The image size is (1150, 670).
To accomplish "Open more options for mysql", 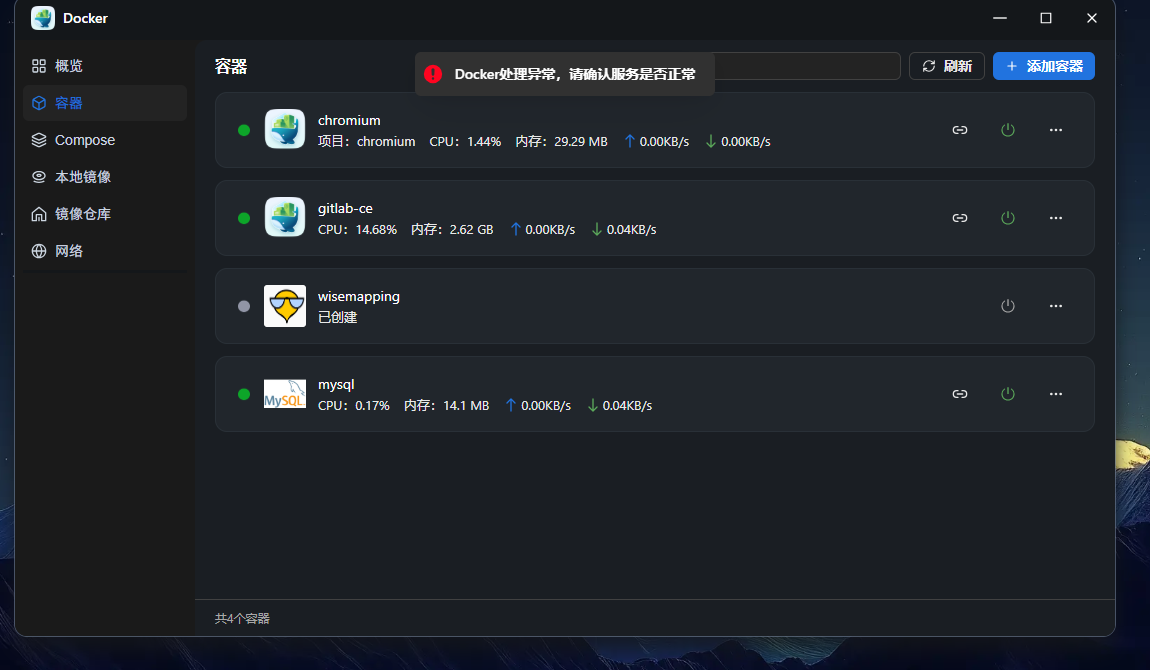I will tap(1055, 394).
